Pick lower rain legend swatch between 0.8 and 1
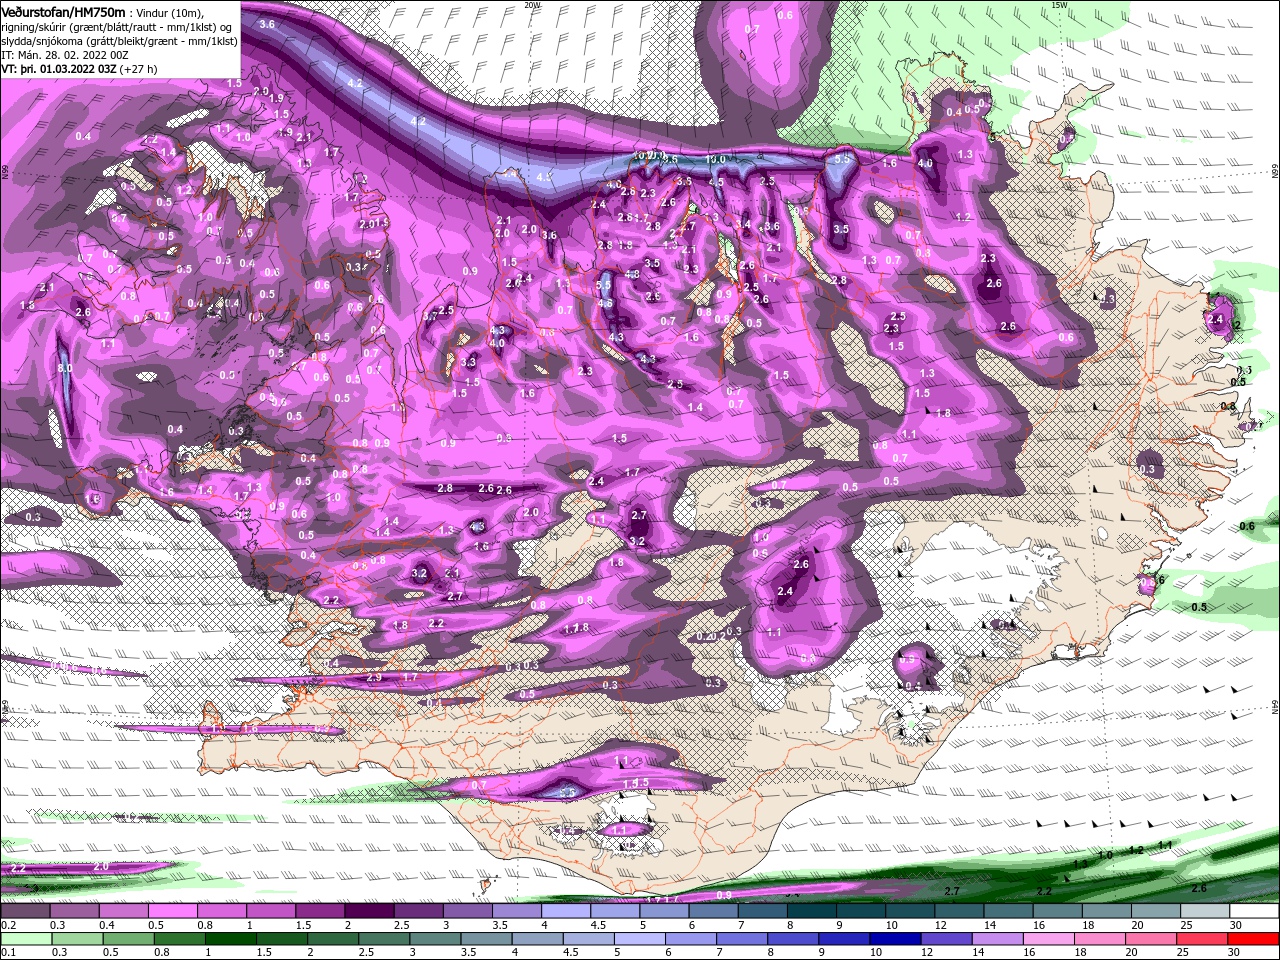 (179, 939)
